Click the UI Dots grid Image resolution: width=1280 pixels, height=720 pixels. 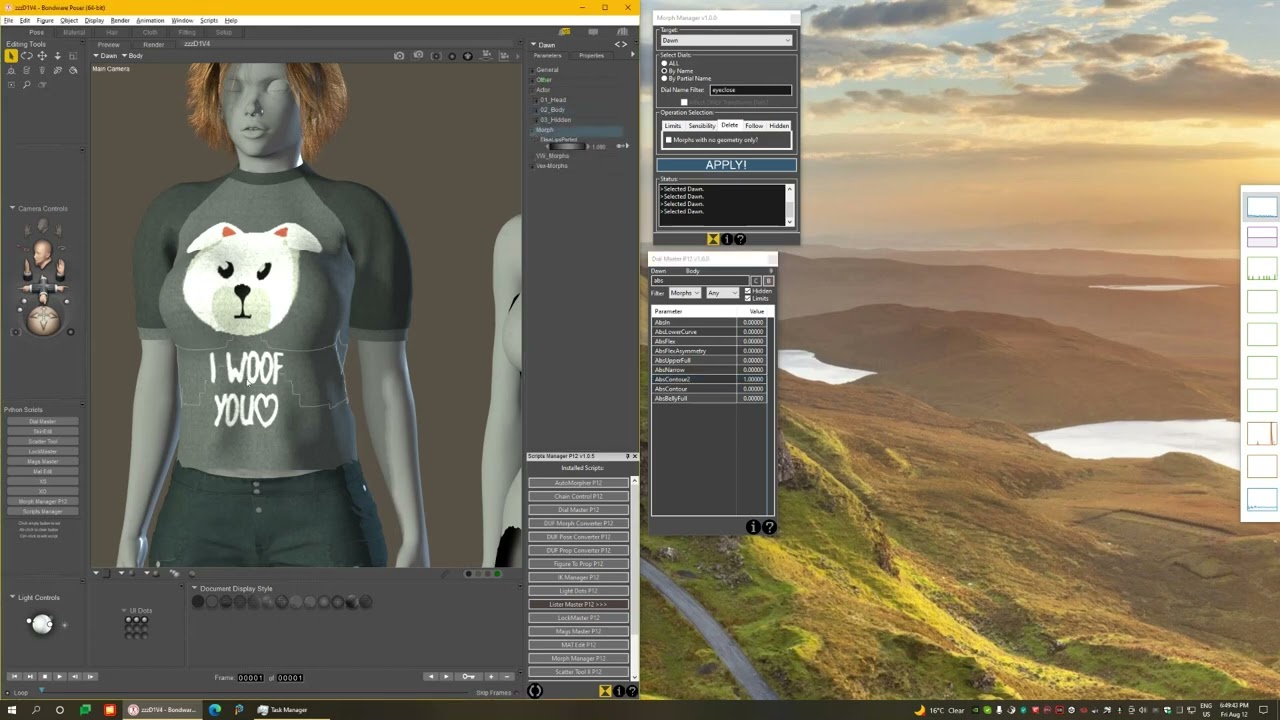click(137, 626)
